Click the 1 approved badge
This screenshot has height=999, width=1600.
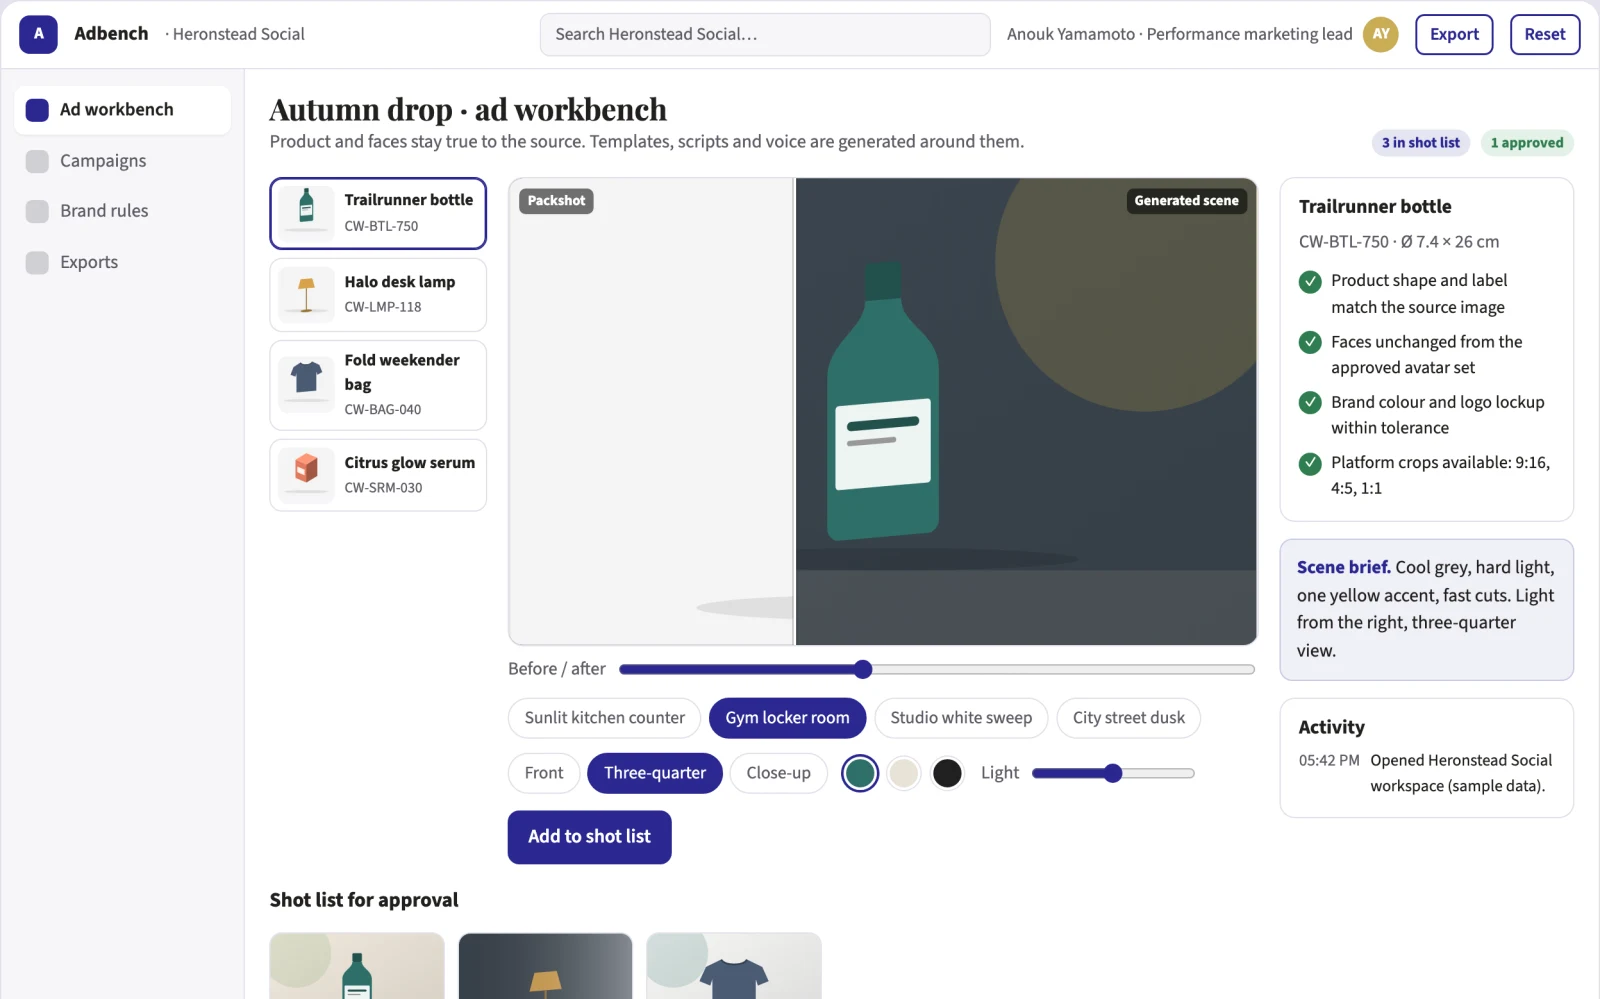(1527, 143)
